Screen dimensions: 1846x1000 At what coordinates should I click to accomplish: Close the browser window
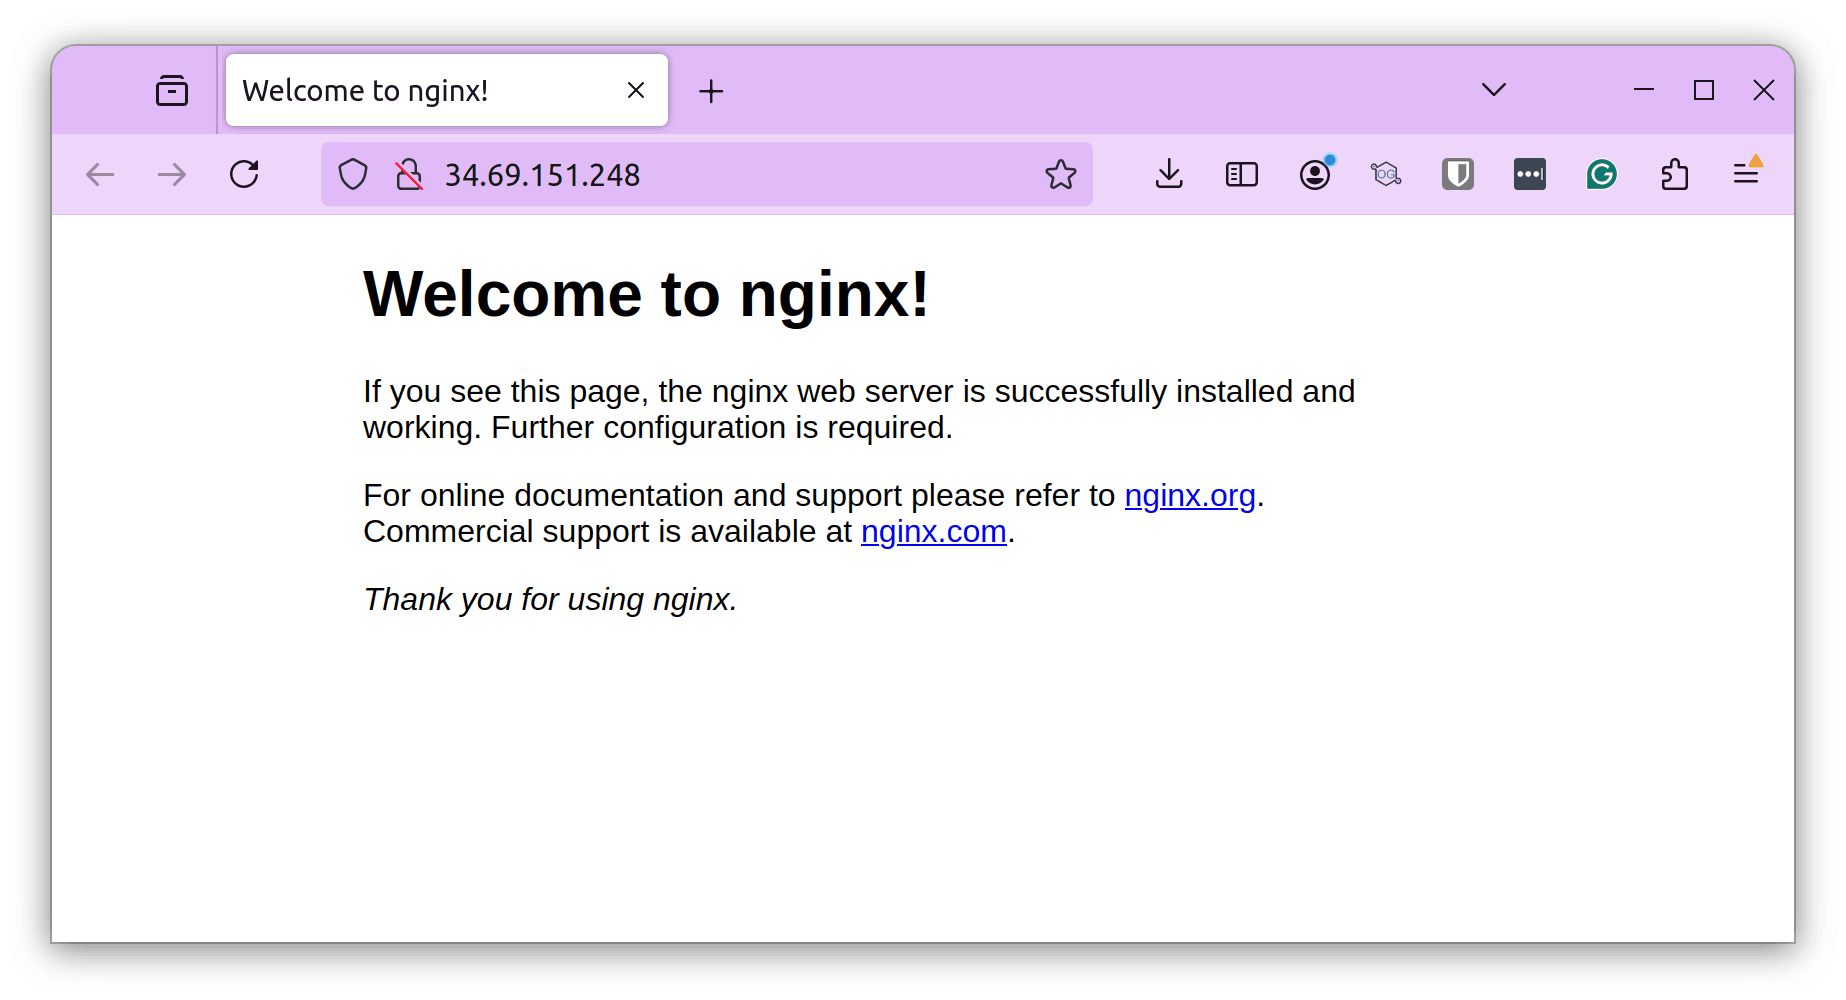point(1764,90)
